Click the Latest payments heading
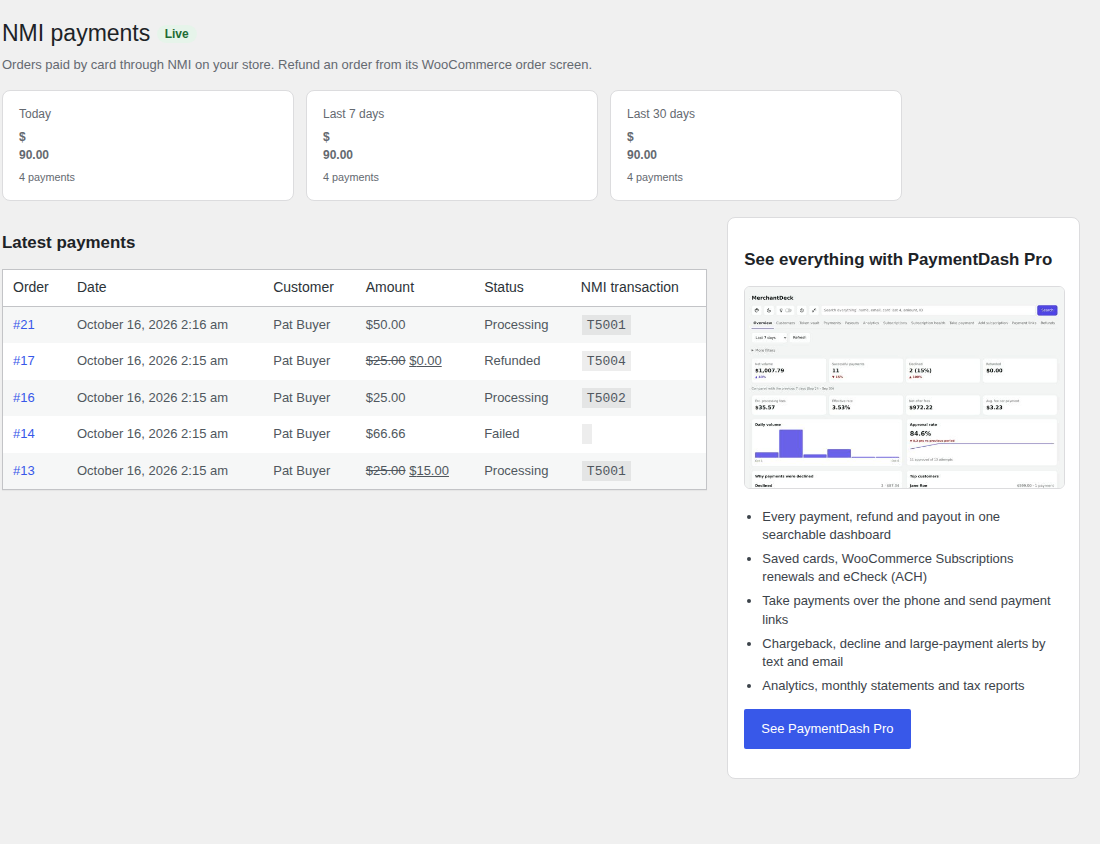Image resolution: width=1100 pixels, height=844 pixels. coord(69,242)
